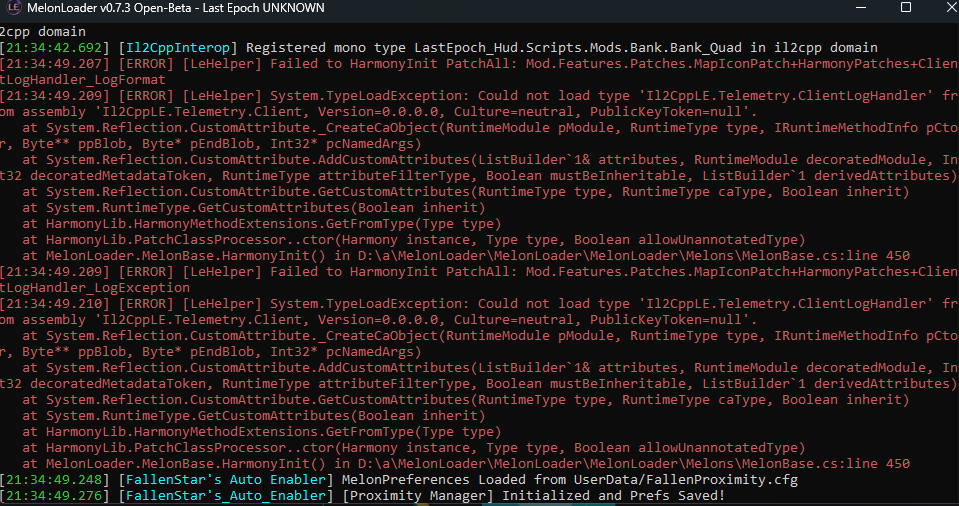The width and height of the screenshot is (959, 506).
Task: Click [ERROR] tag on the 21:34:49.207 line
Action: coord(147,64)
